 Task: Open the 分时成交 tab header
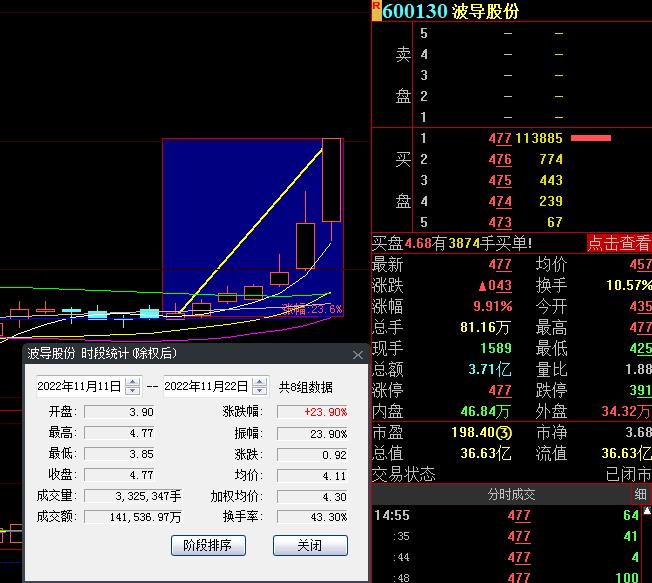click(511, 495)
